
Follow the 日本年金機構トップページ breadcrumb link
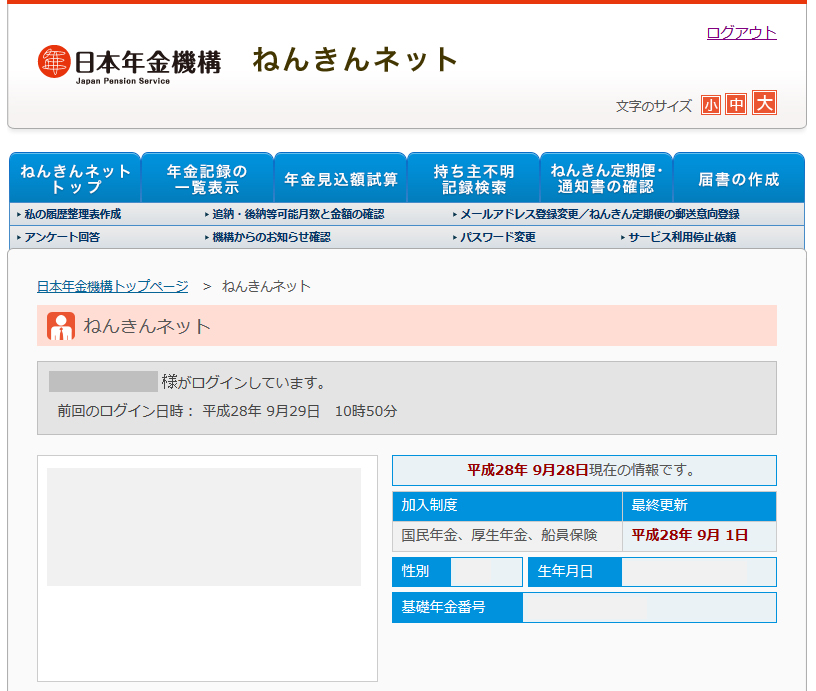pyautogui.click(x=112, y=286)
